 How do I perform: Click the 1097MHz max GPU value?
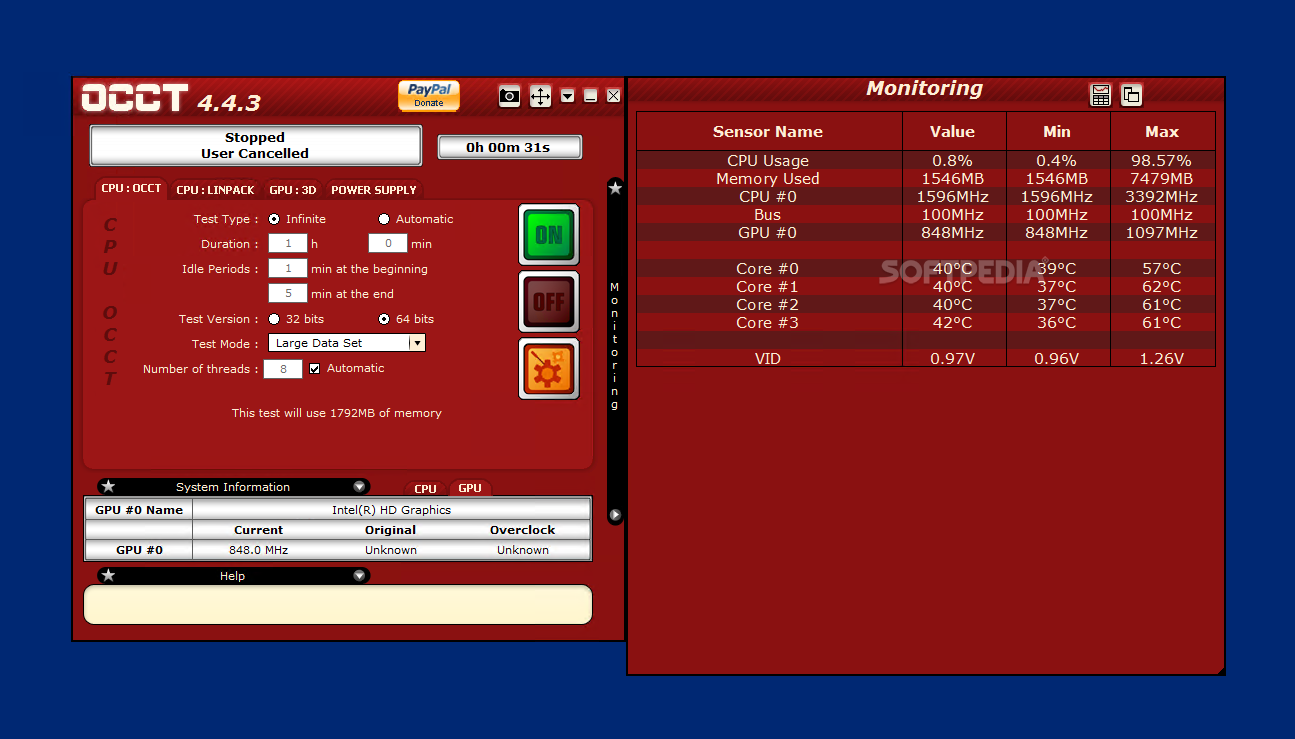[x=1161, y=233]
